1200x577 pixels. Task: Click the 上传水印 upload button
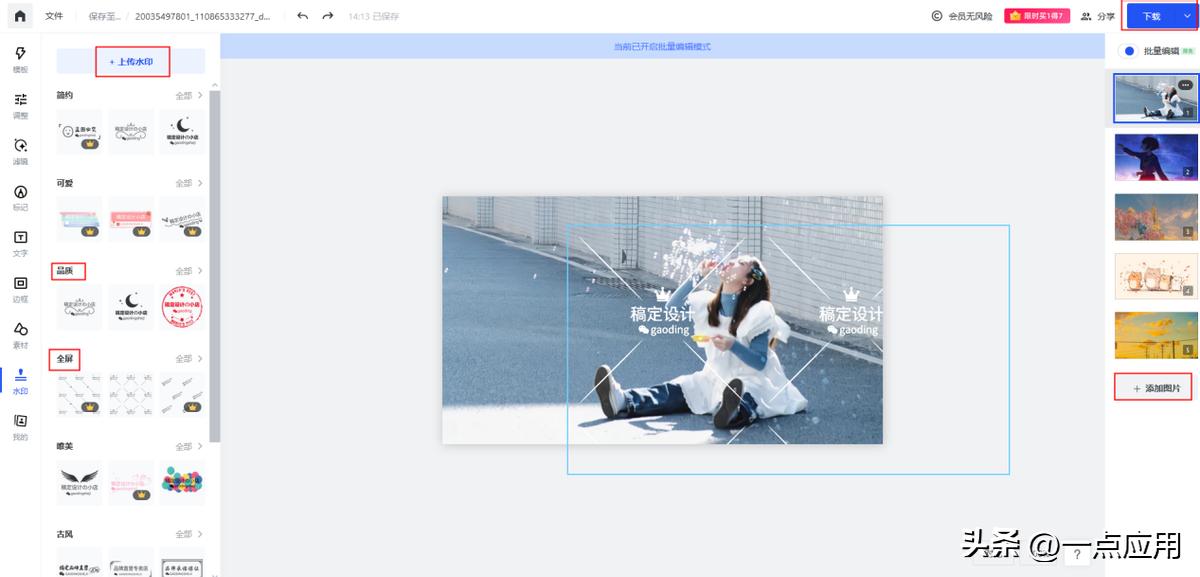pos(131,62)
